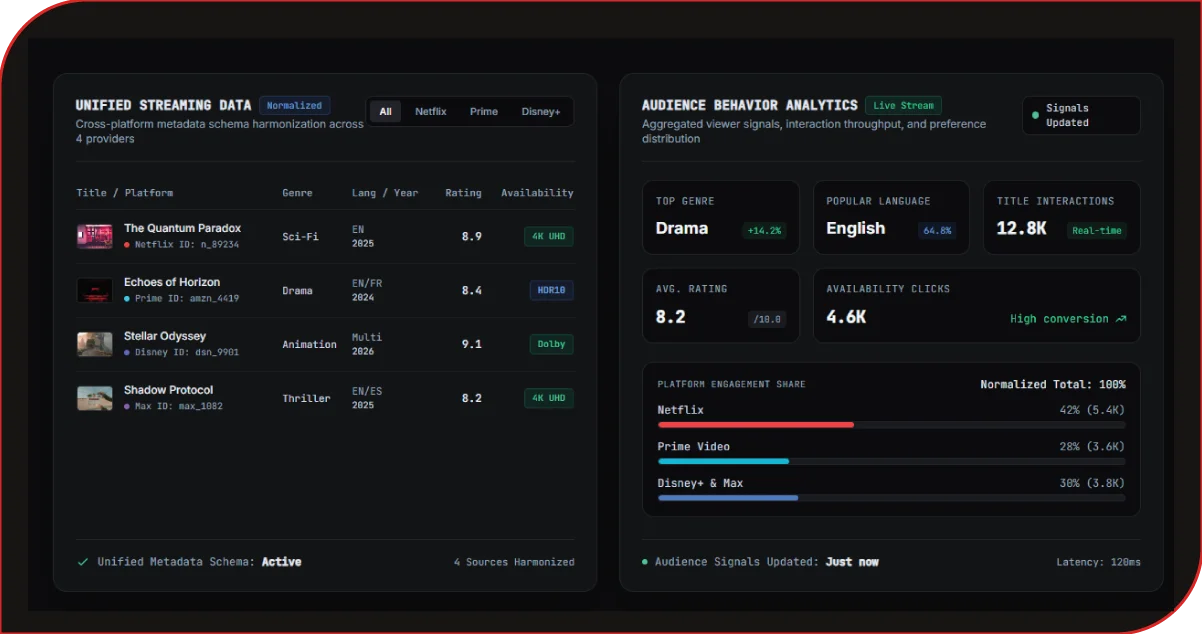Image resolution: width=1202 pixels, height=634 pixels.
Task: Click the Live Stream badge
Action: tap(903, 105)
